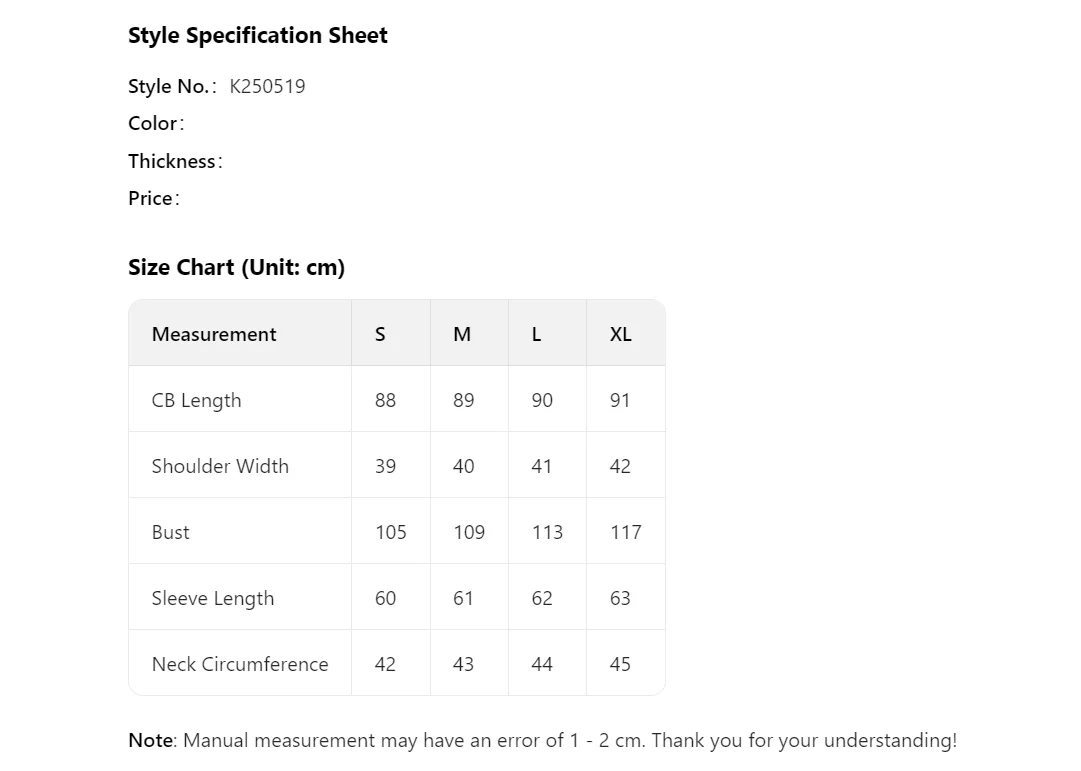This screenshot has height=771, width=1081.
Task: Click the manual measurement Note text
Action: [542, 741]
